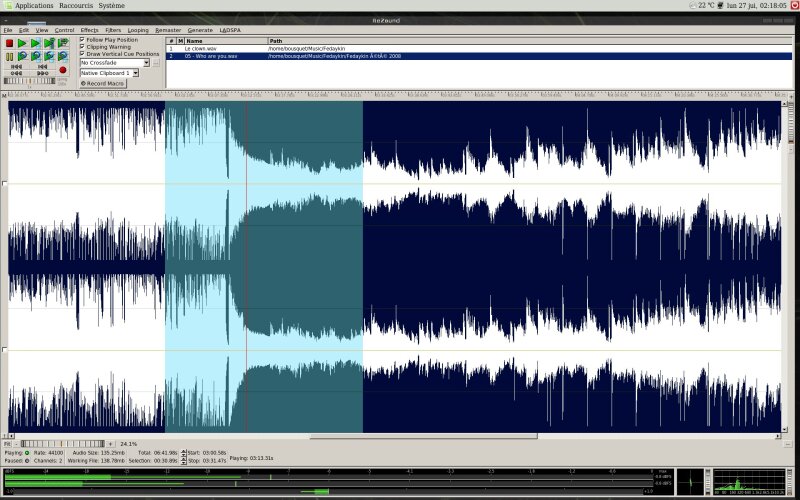Image resolution: width=800 pixels, height=500 pixels.
Task: Click the stereo phase meter
Action: (690, 482)
